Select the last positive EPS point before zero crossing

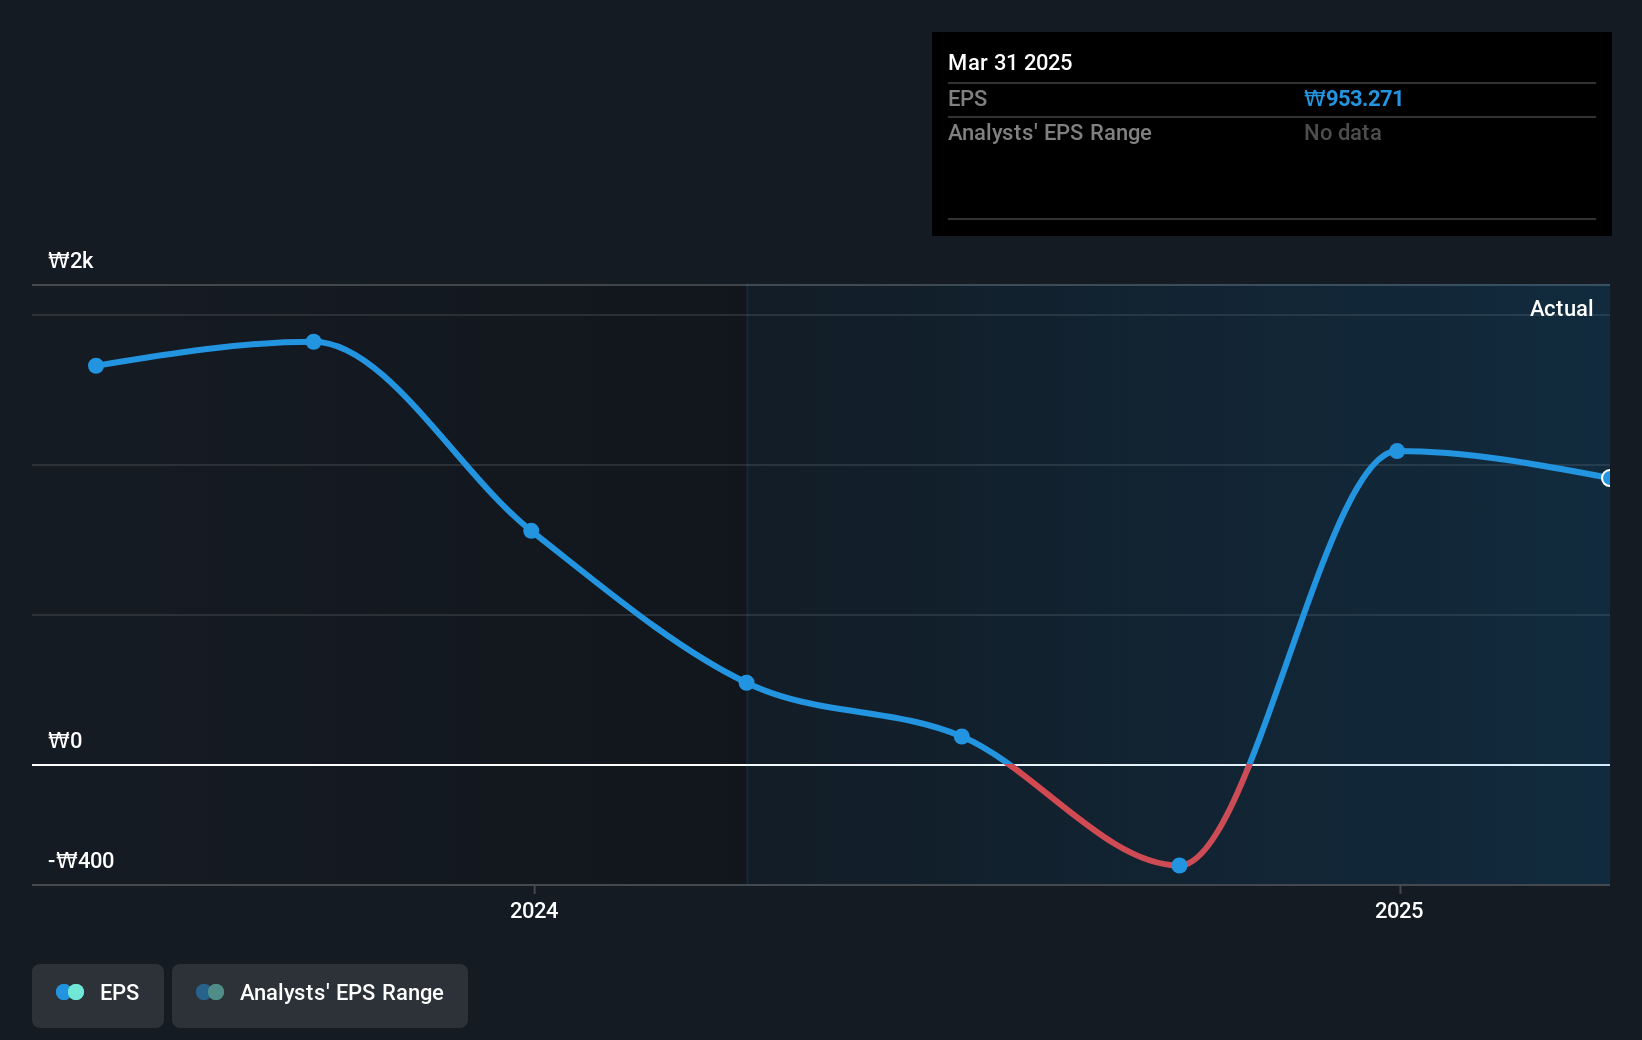[962, 737]
